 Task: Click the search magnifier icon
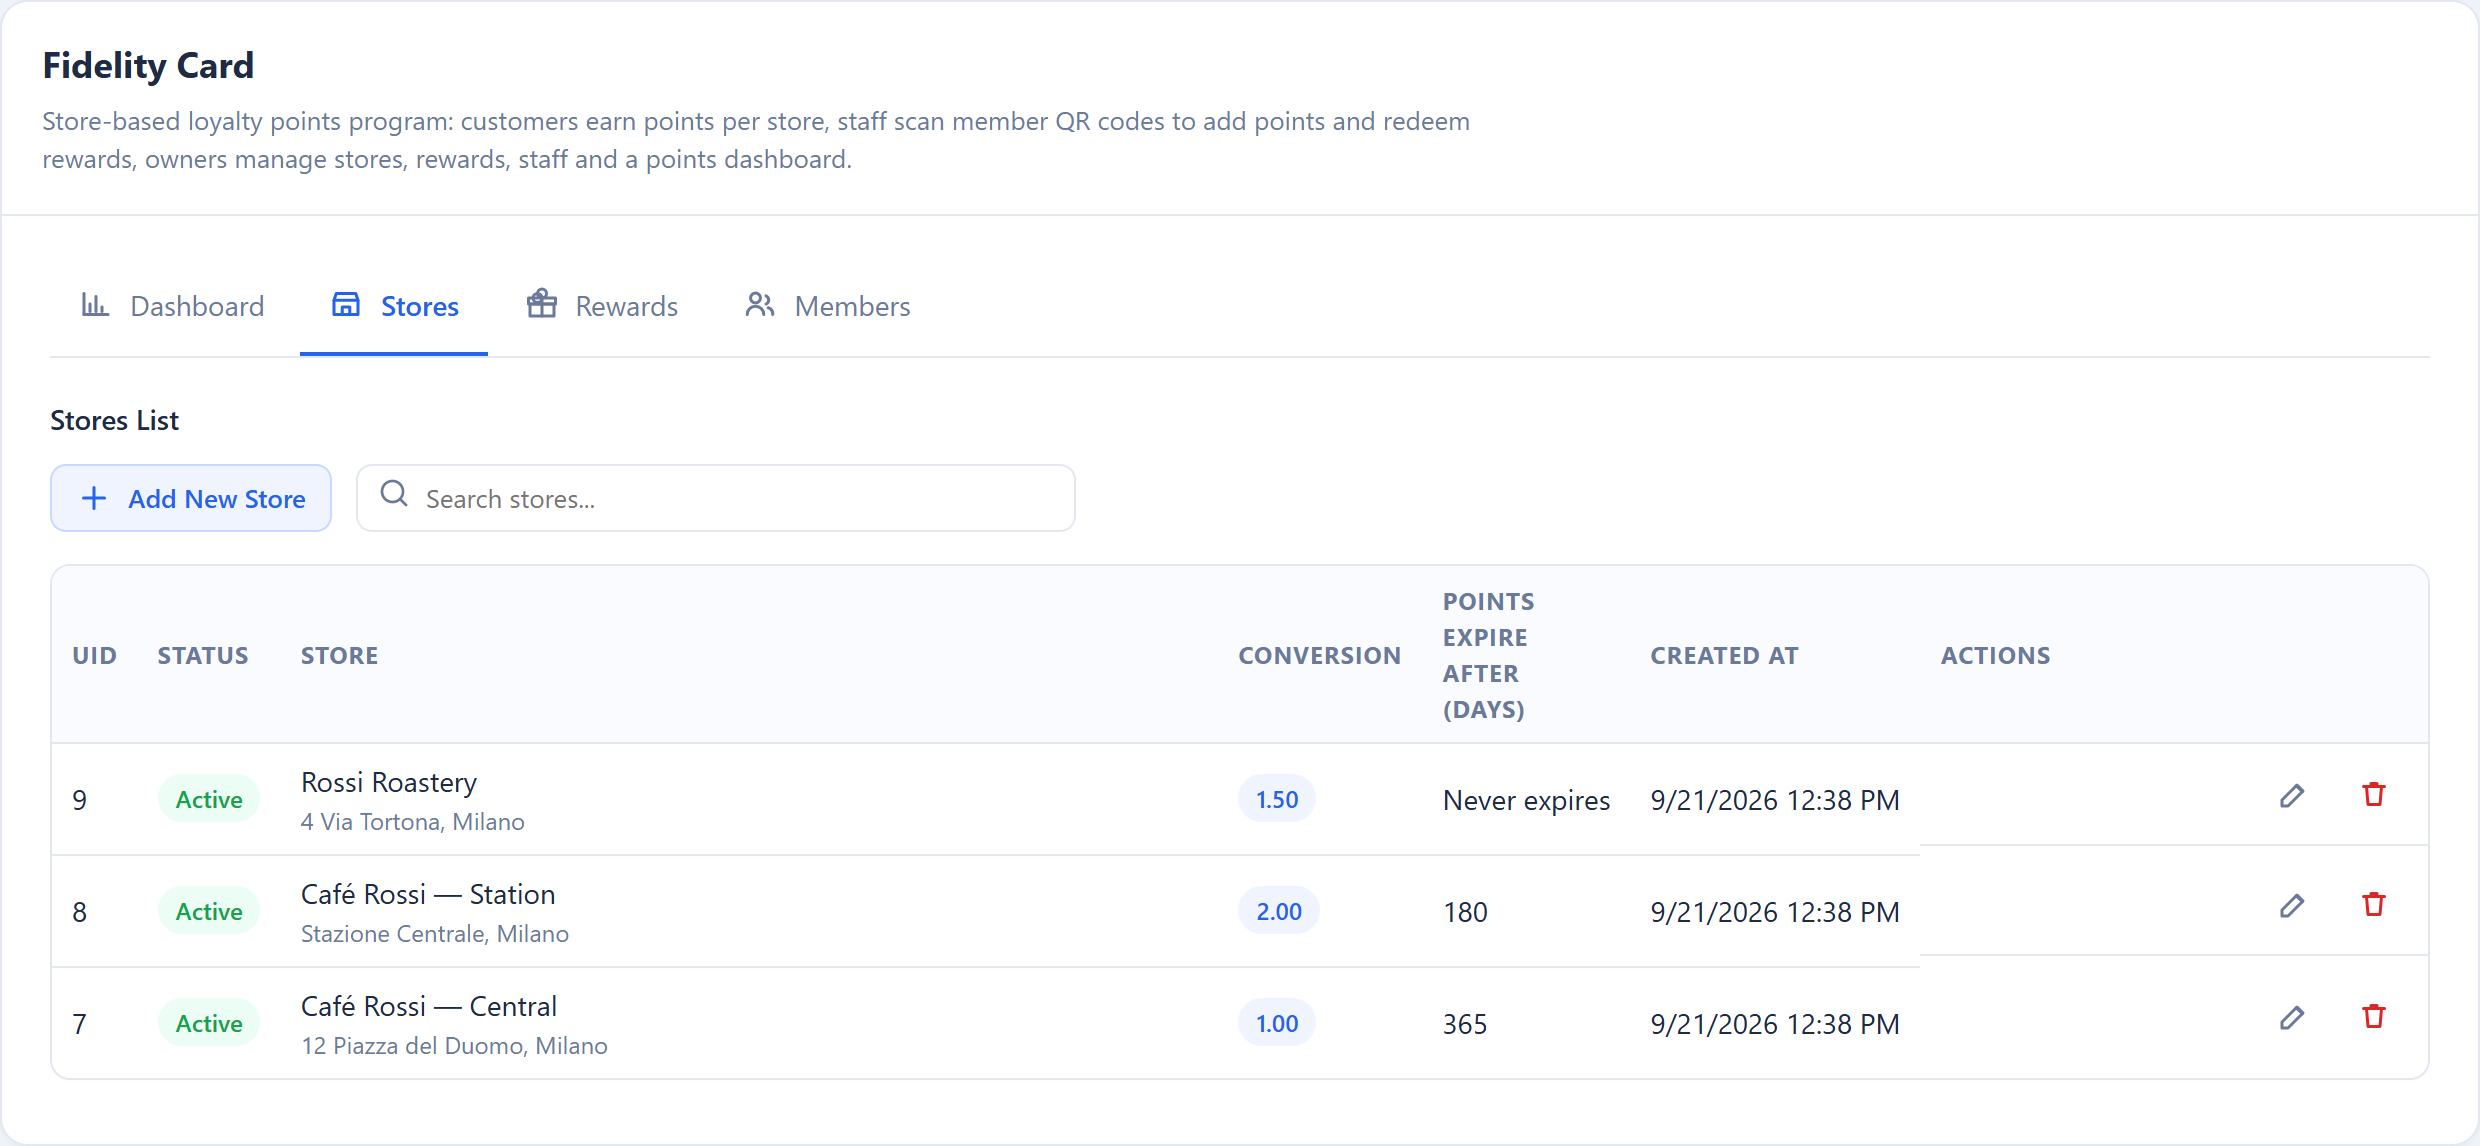[394, 494]
